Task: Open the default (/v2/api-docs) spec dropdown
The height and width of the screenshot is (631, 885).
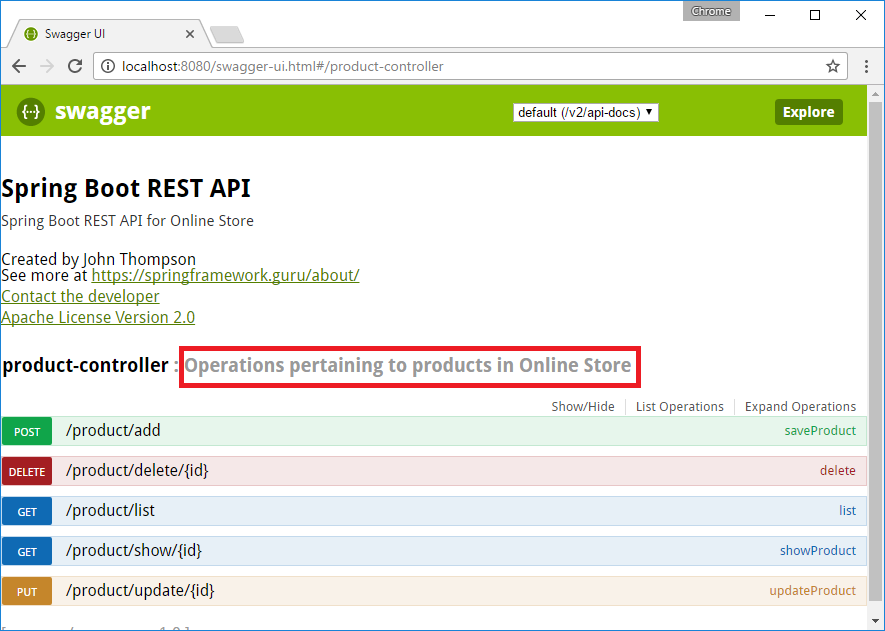Action: point(585,112)
